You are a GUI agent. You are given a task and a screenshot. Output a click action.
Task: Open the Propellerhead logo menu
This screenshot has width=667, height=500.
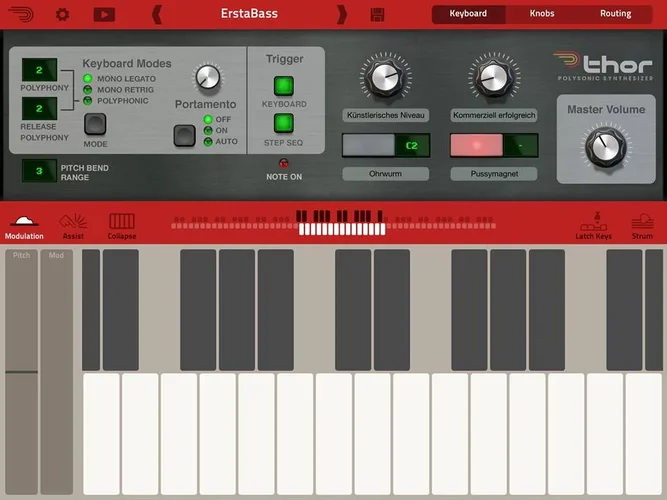coord(21,14)
